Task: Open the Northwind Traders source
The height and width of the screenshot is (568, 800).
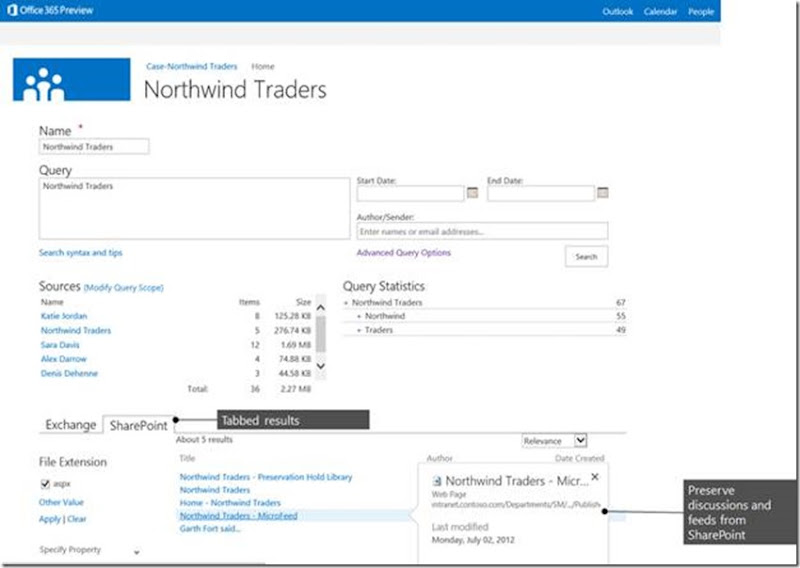Action: tap(76, 330)
